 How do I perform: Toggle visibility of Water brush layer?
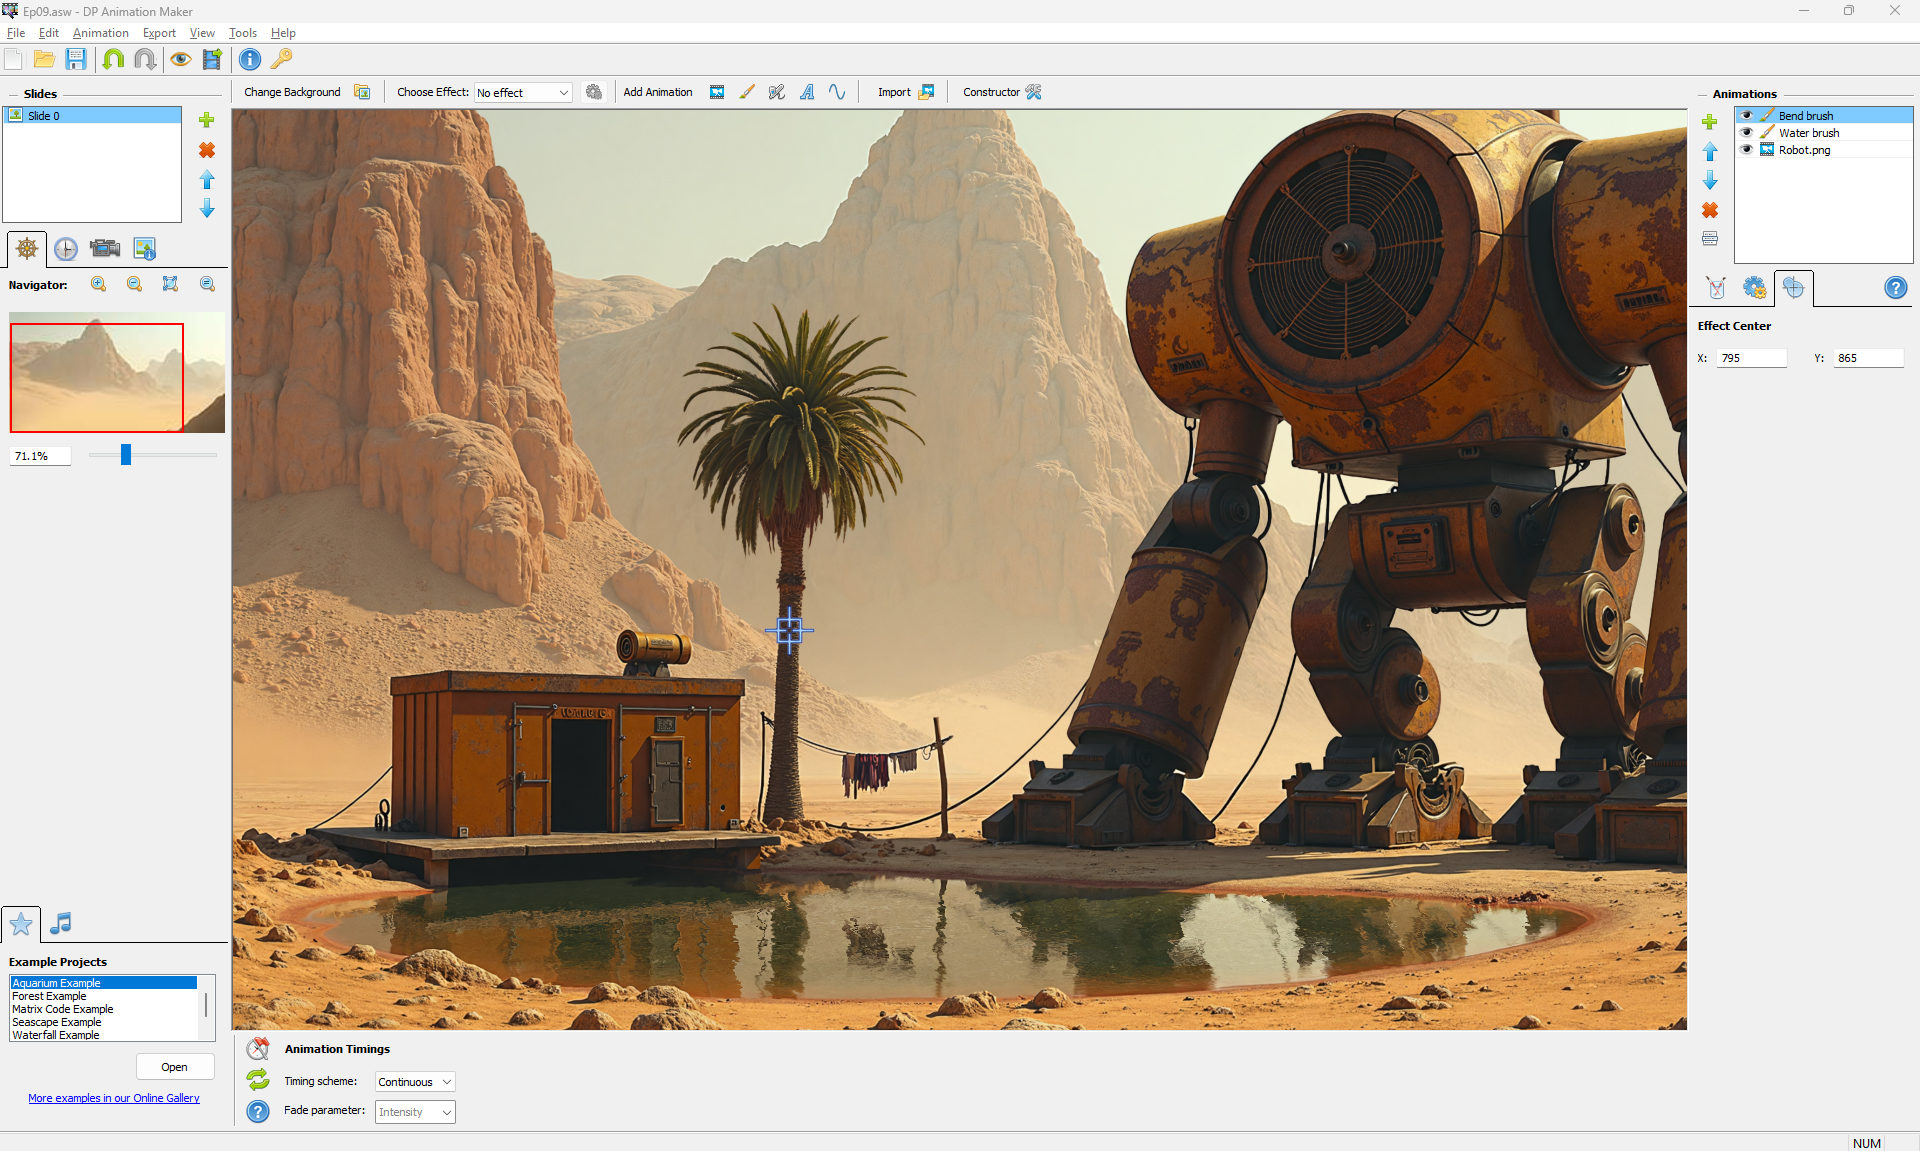[1747, 133]
